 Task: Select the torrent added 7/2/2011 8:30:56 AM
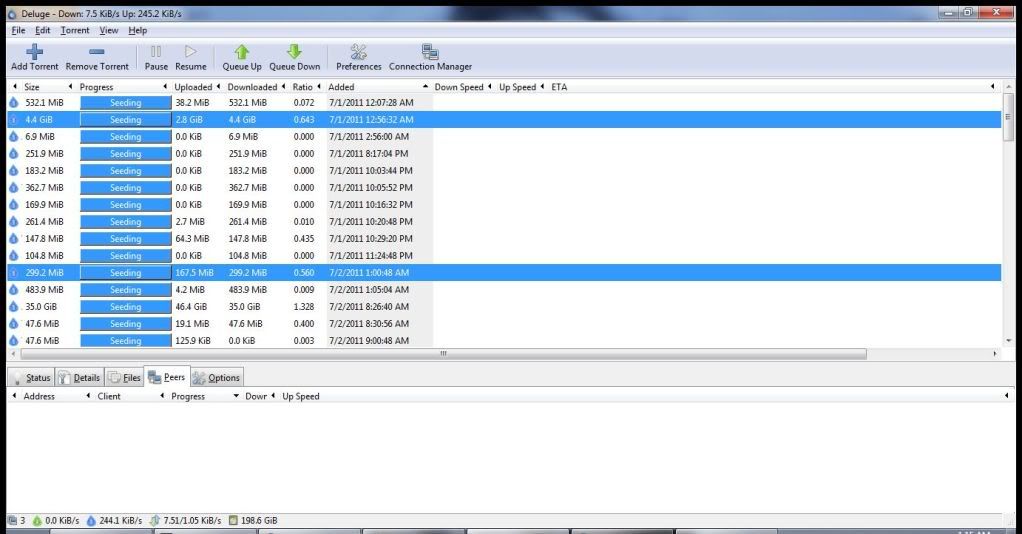click(504, 323)
